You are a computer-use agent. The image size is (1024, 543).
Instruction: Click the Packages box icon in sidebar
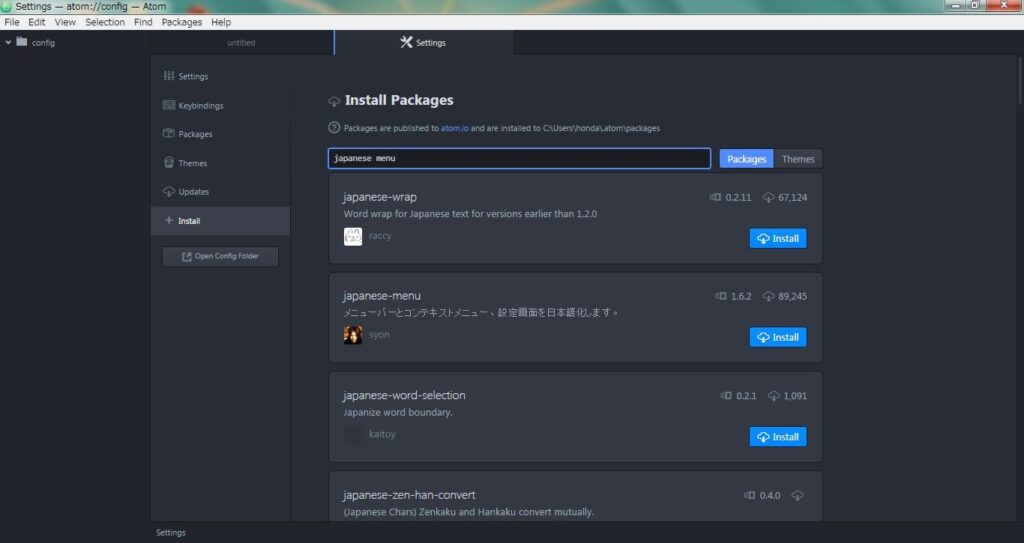coord(168,133)
